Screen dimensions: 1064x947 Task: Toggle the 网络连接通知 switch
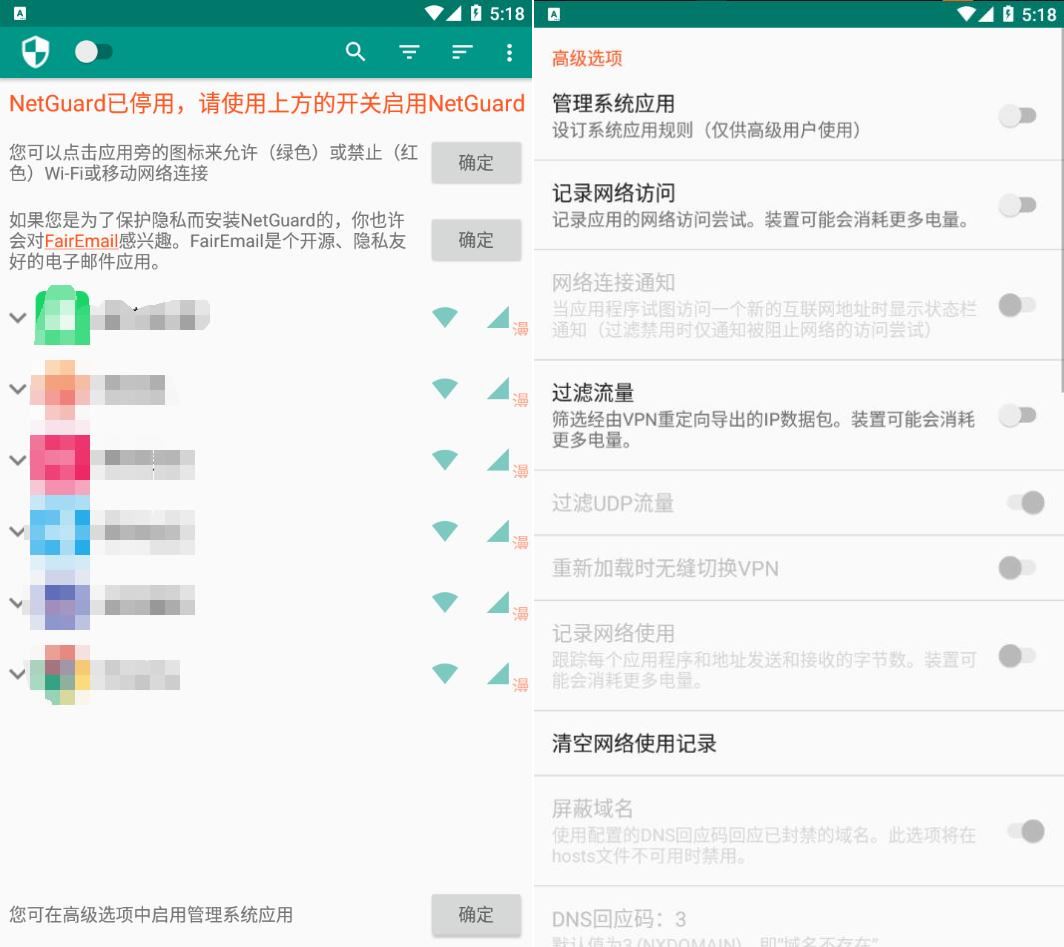(1017, 305)
